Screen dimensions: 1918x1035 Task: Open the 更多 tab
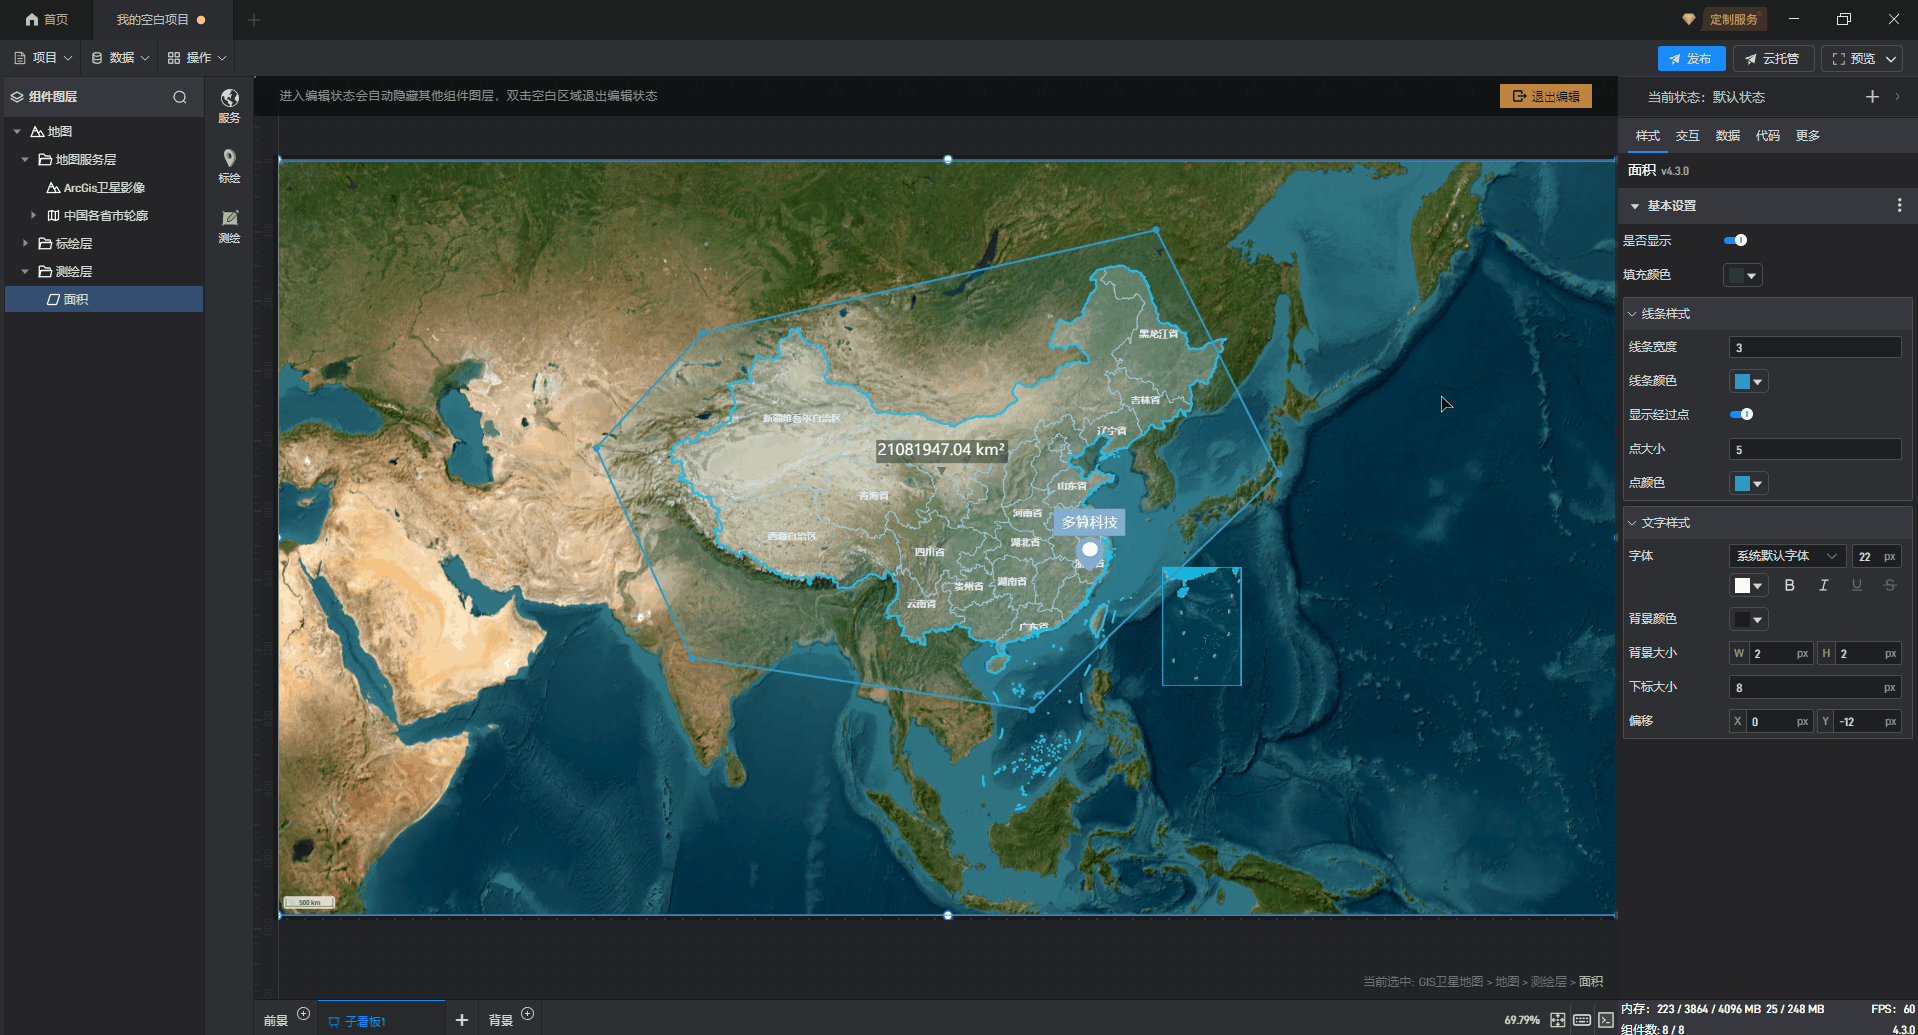tap(1807, 136)
